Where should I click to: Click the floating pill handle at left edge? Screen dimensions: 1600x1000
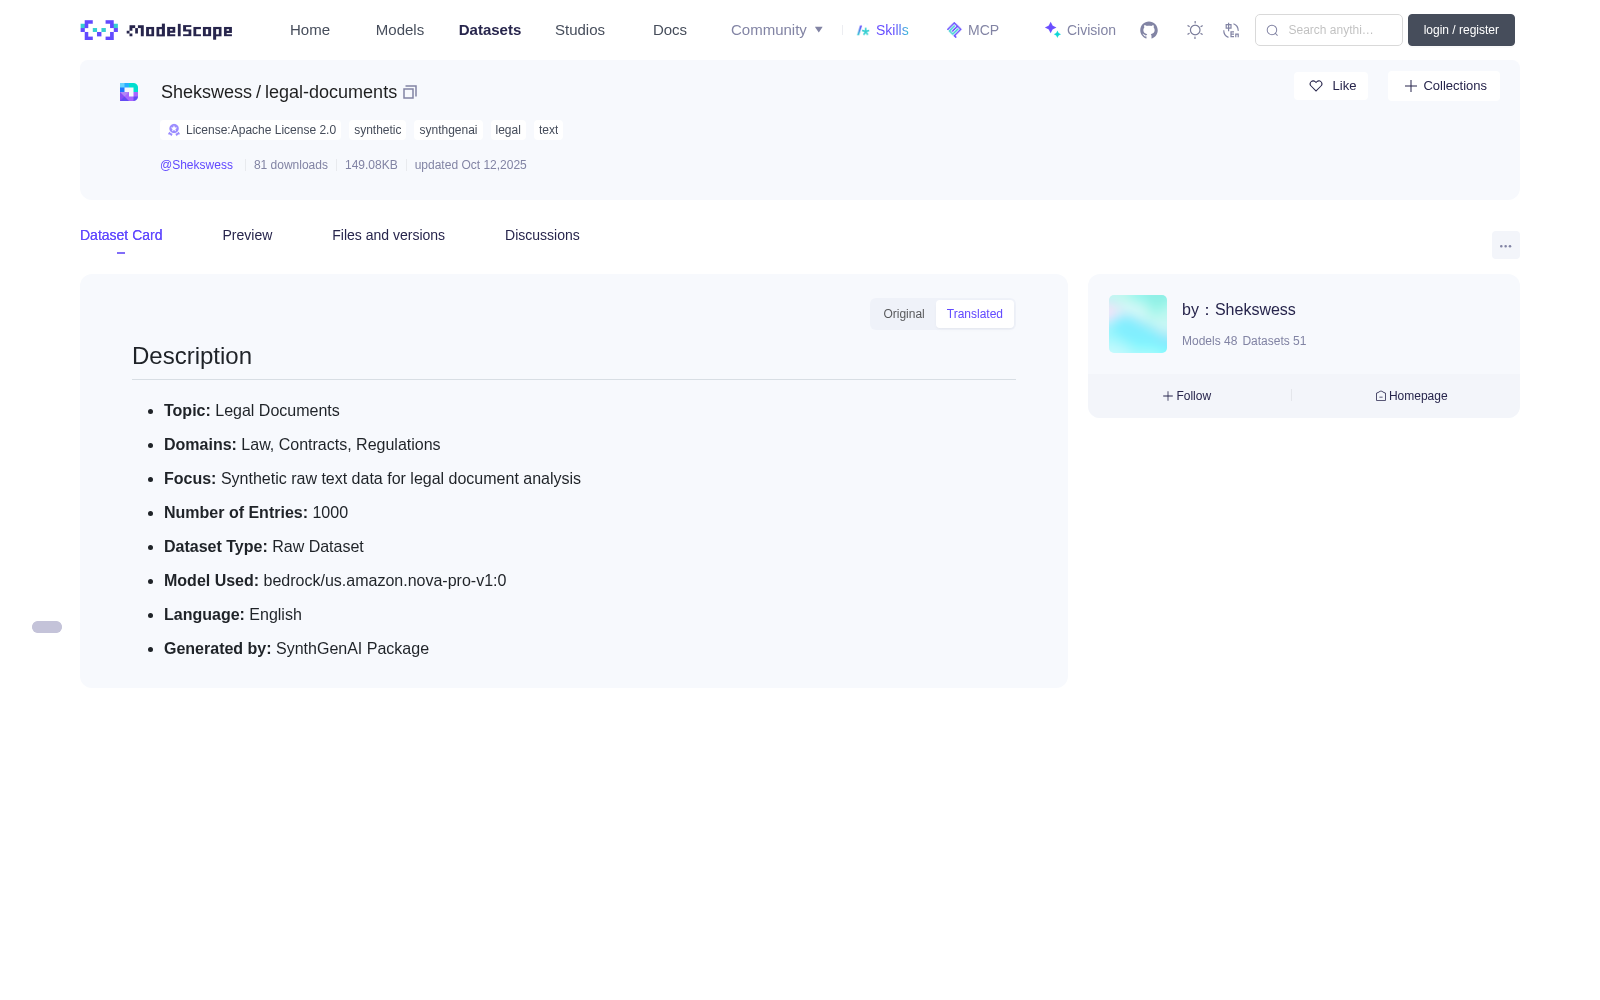point(47,627)
